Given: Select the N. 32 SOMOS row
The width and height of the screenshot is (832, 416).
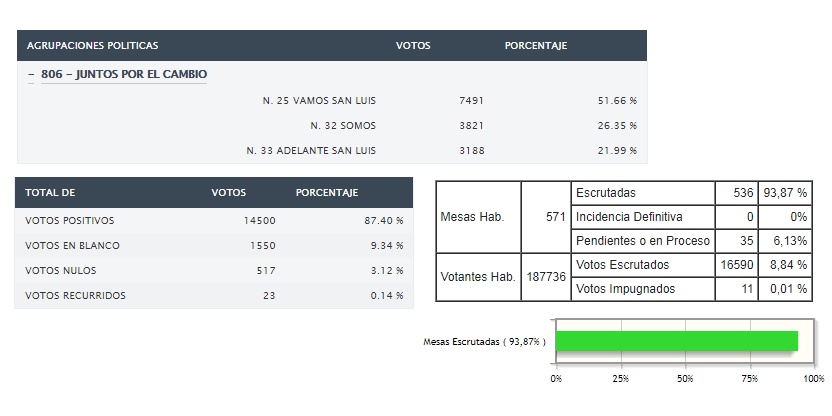Looking at the screenshot, I should pyautogui.click(x=332, y=126).
